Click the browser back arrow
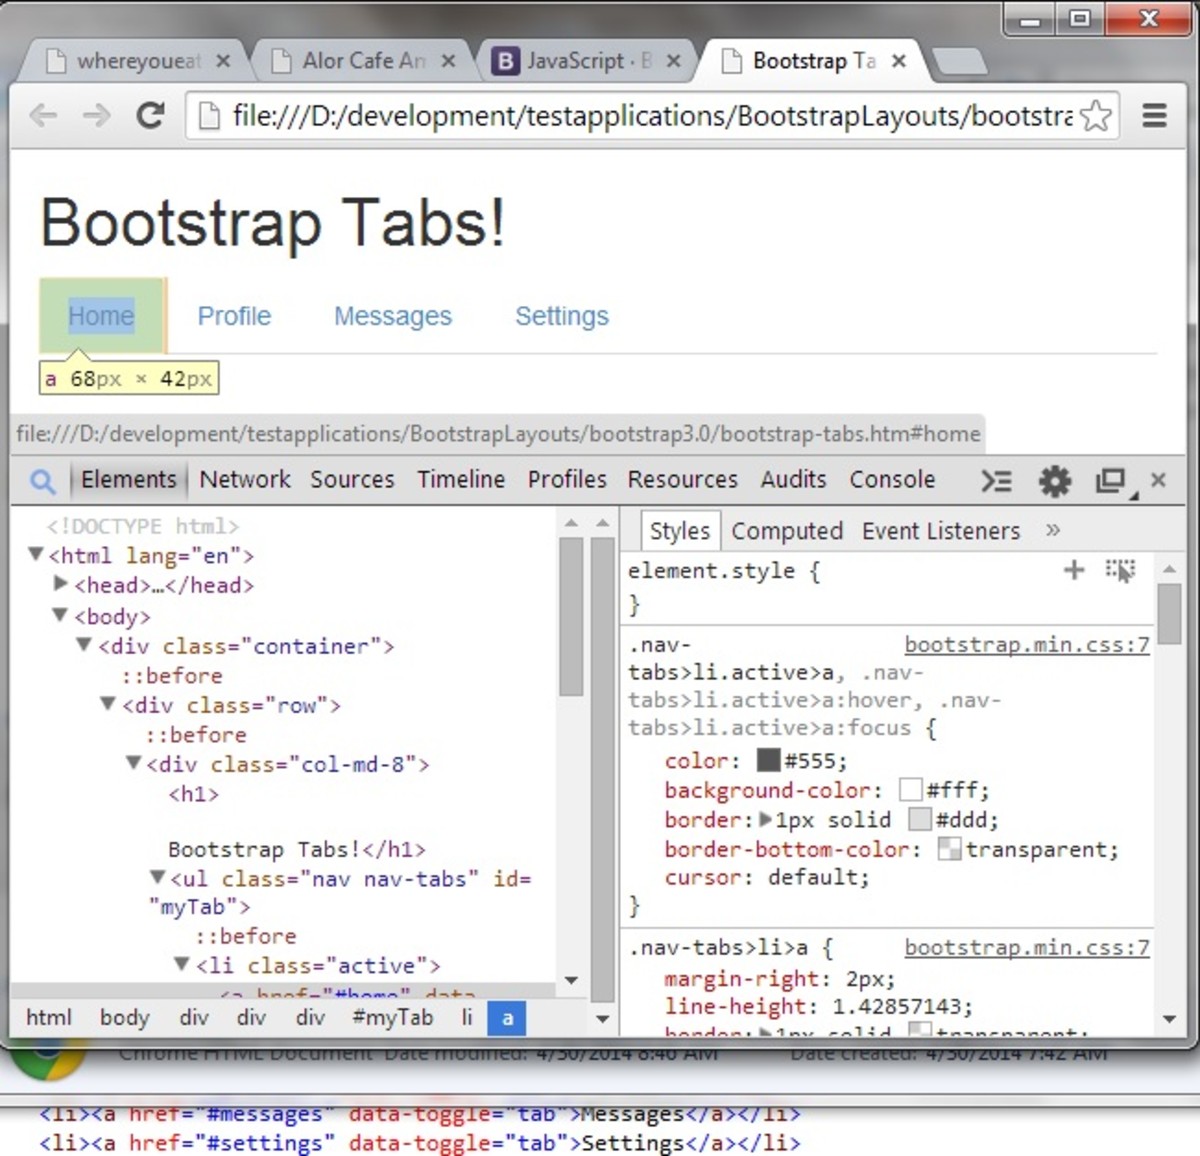The image size is (1200, 1156). pyautogui.click(x=44, y=115)
